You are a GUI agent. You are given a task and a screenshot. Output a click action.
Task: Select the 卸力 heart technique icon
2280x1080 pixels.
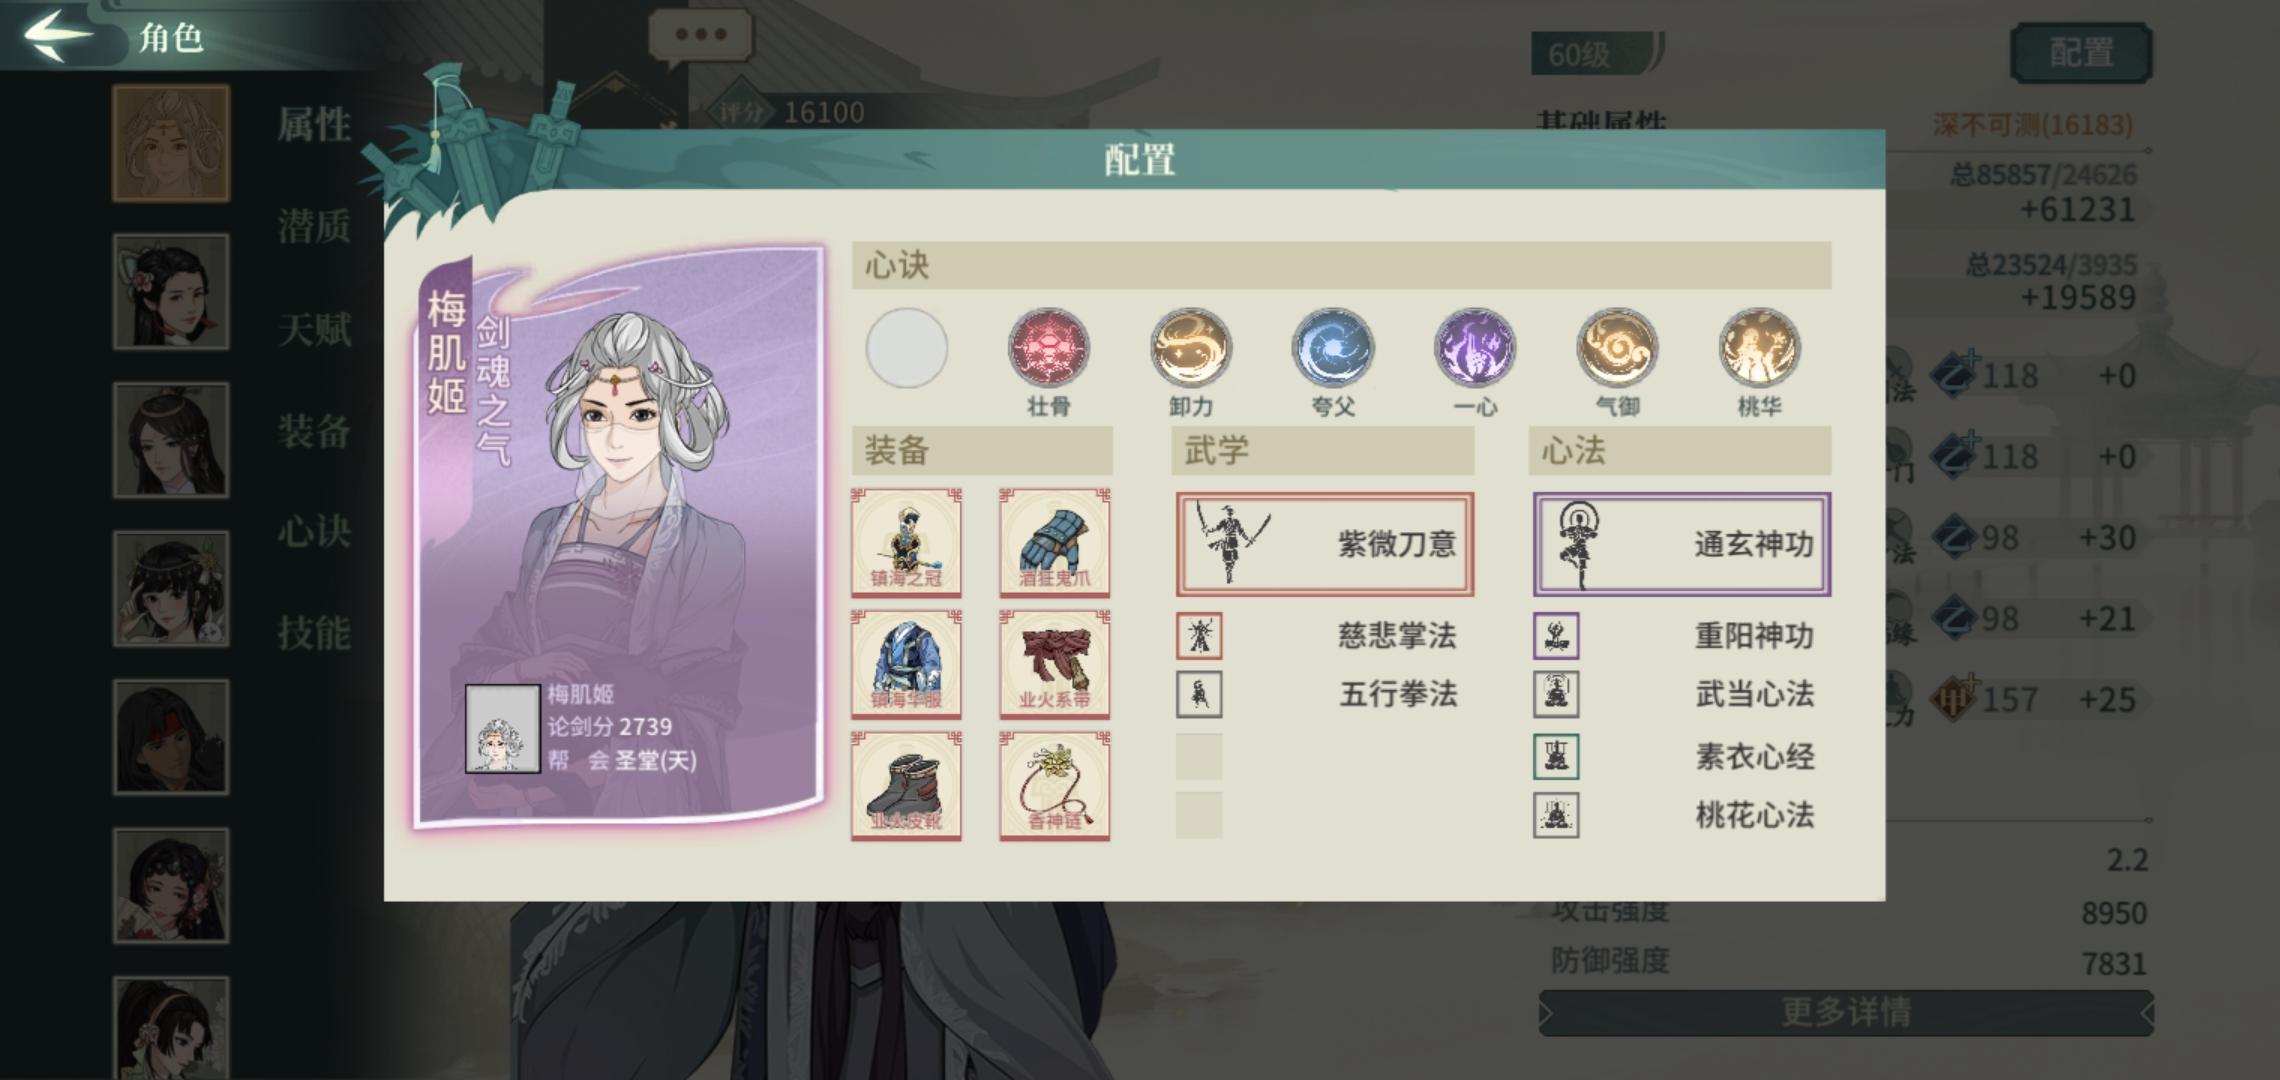point(1190,348)
